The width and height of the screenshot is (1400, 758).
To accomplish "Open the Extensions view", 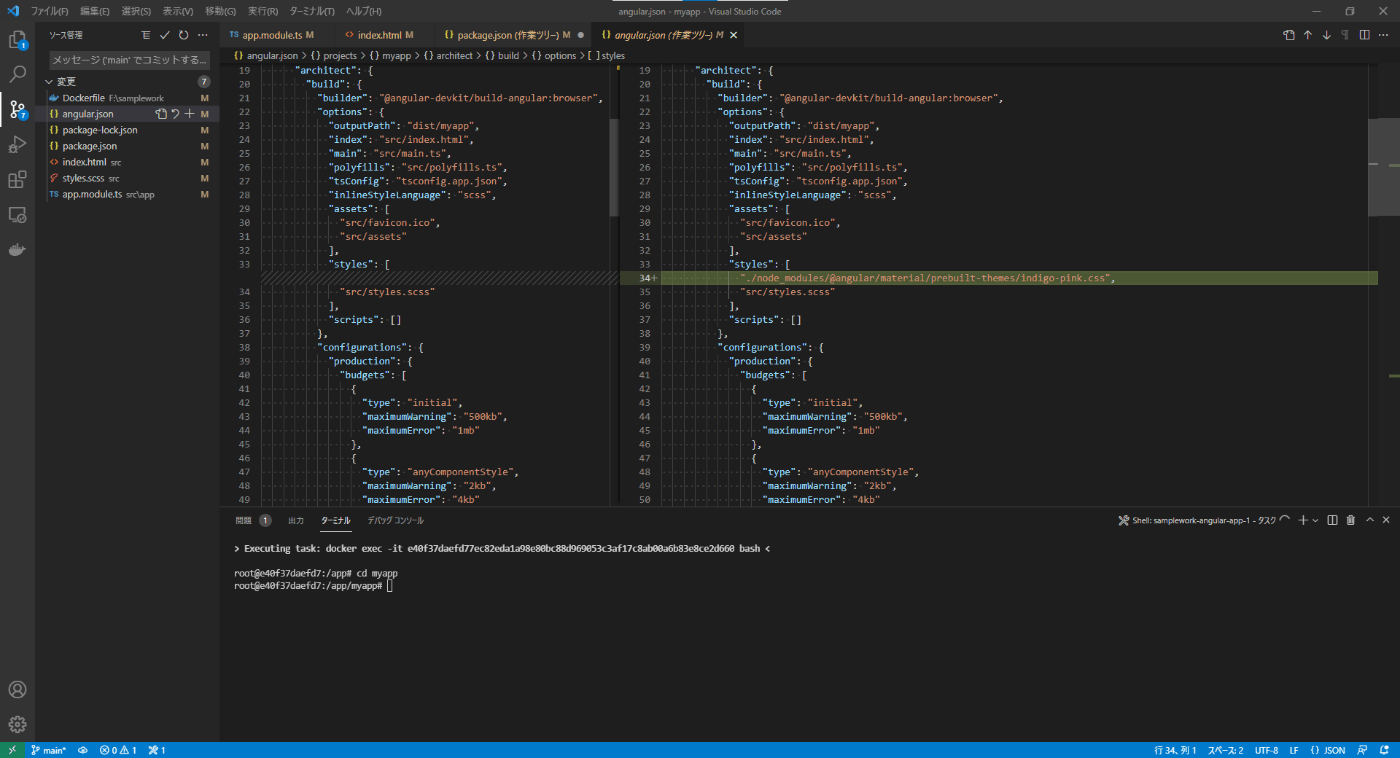I will point(17,180).
